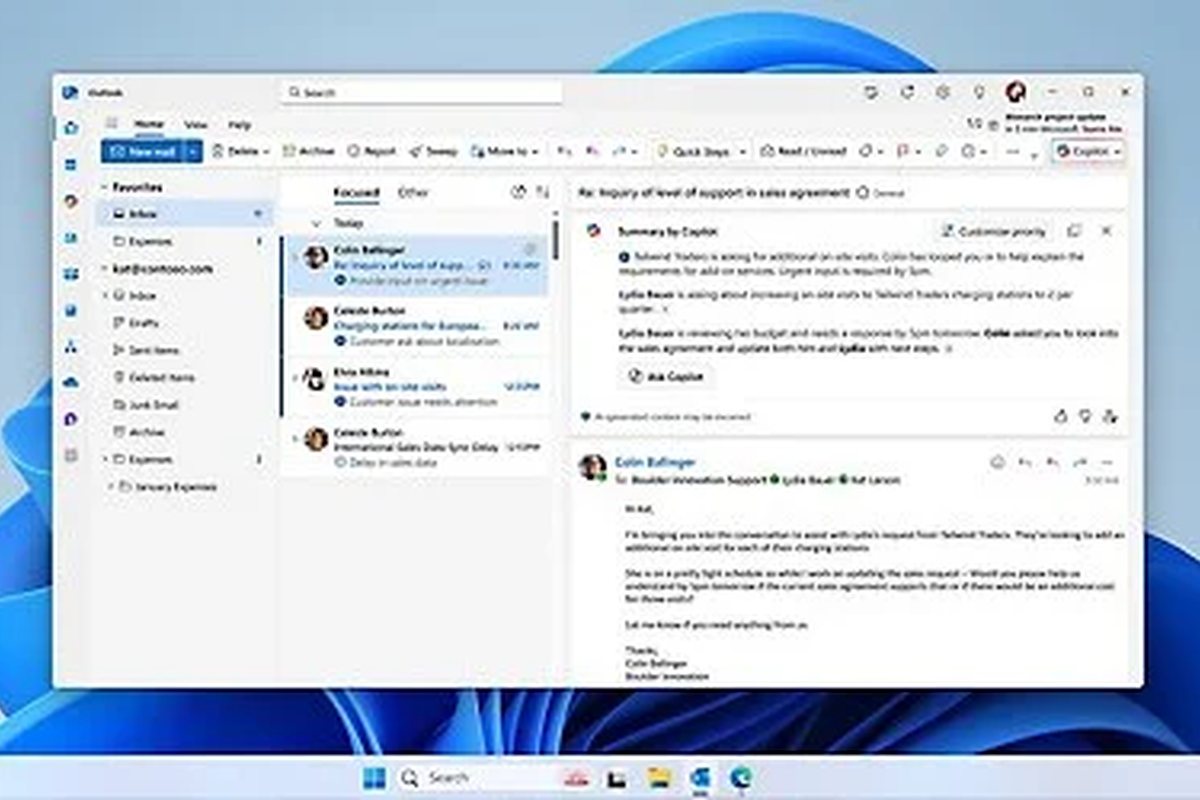Open email Charging stations for Europe
The width and height of the screenshot is (1200, 800).
click(x=415, y=326)
